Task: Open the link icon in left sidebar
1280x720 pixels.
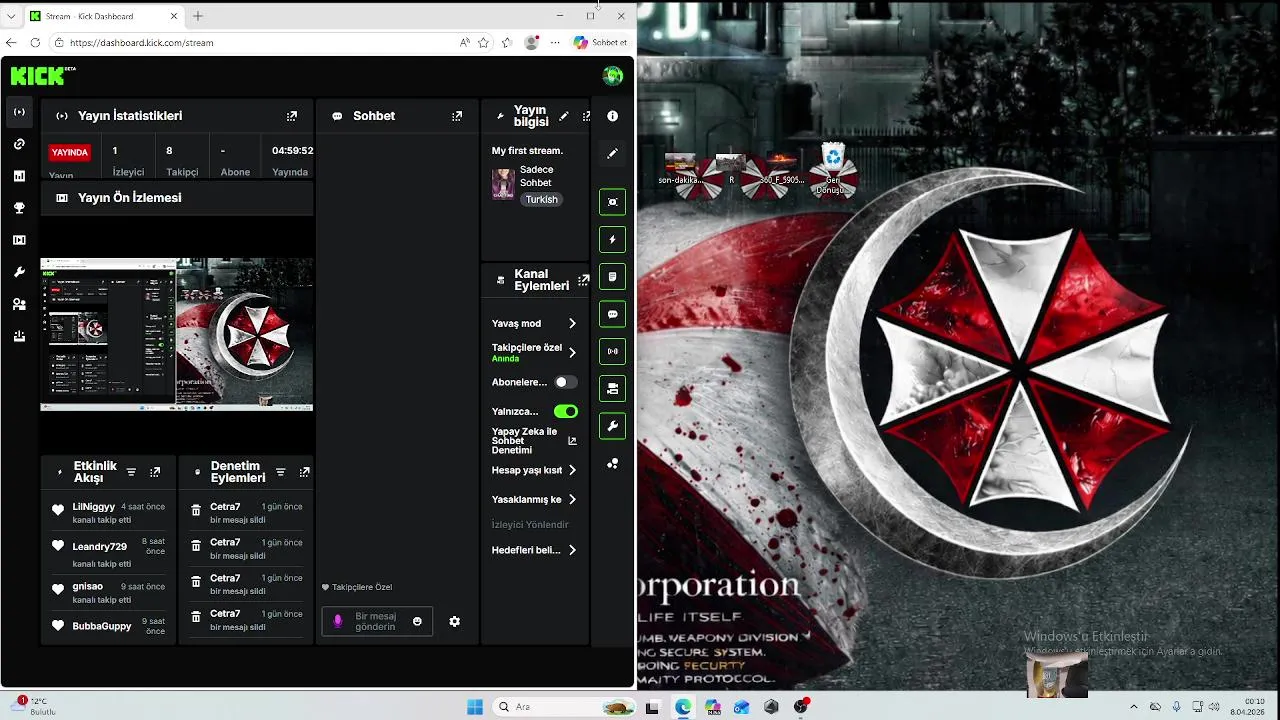Action: pyautogui.click(x=19, y=144)
